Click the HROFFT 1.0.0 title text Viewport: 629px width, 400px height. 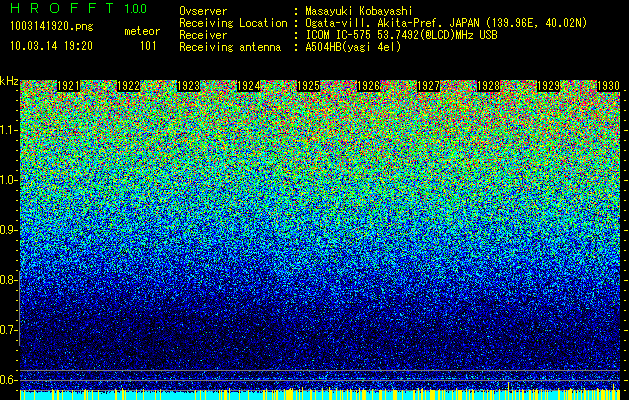(x=79, y=8)
